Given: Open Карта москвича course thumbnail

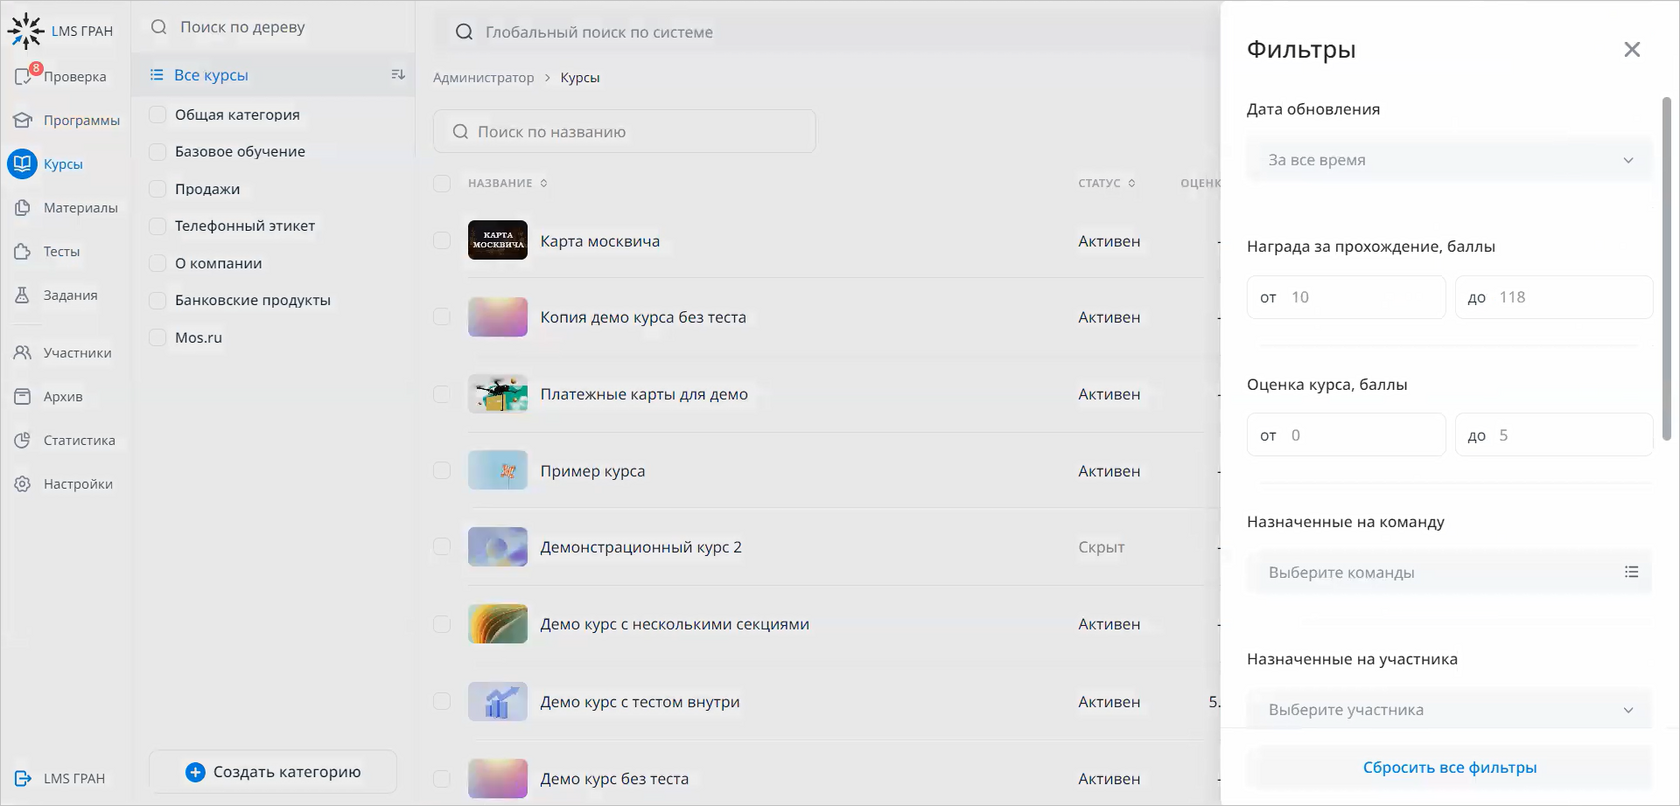Looking at the screenshot, I should pos(498,241).
